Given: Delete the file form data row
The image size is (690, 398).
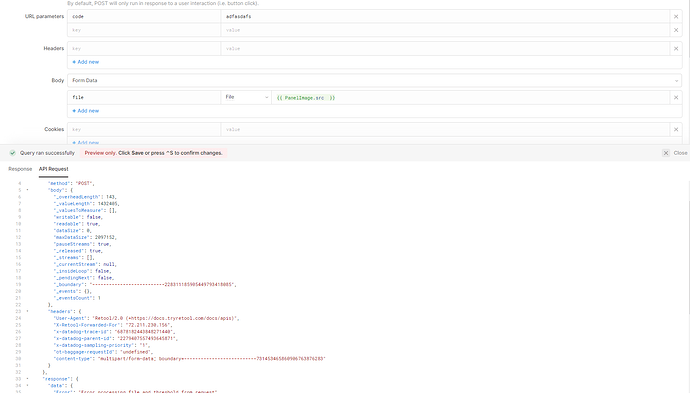Looking at the screenshot, I should [x=676, y=98].
